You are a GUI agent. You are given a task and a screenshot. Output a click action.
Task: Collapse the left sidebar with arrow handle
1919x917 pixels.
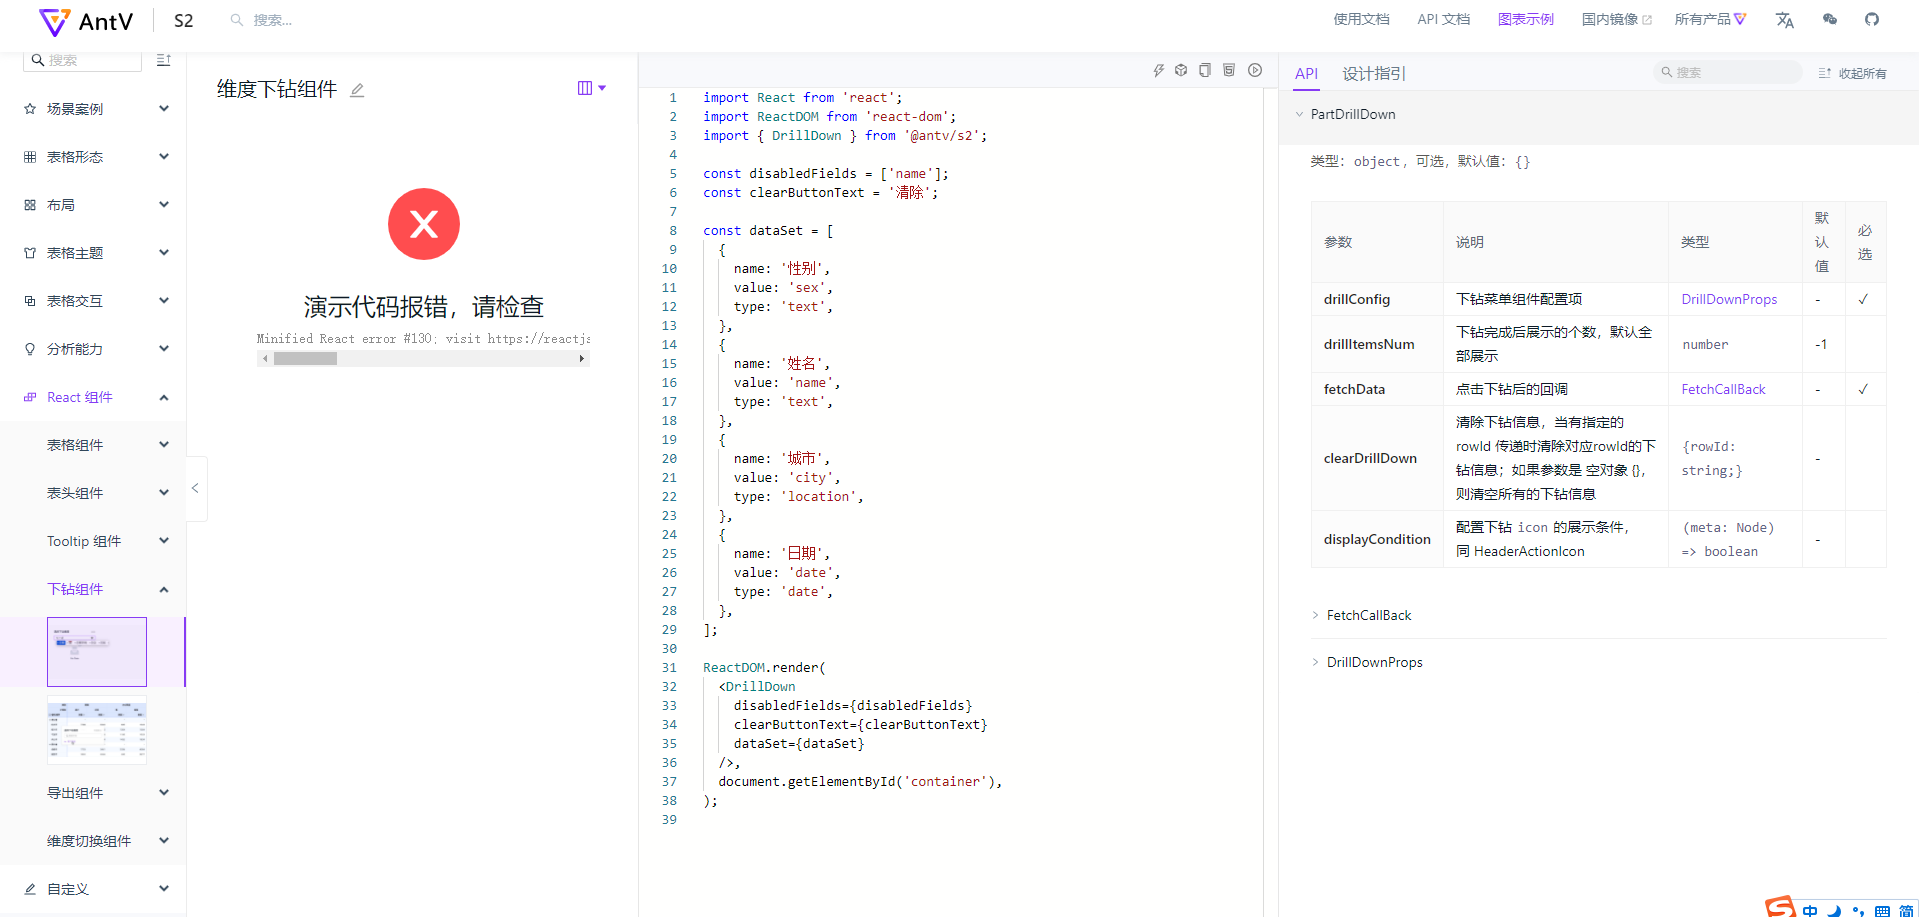[x=196, y=489]
